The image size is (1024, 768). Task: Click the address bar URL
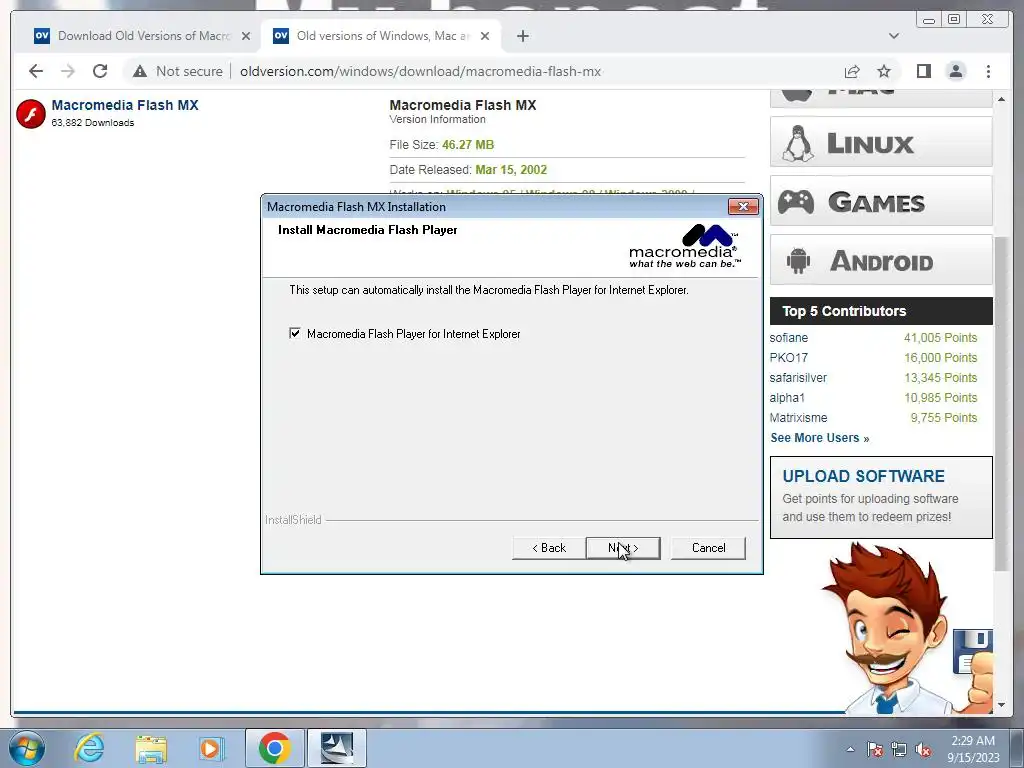click(x=420, y=71)
